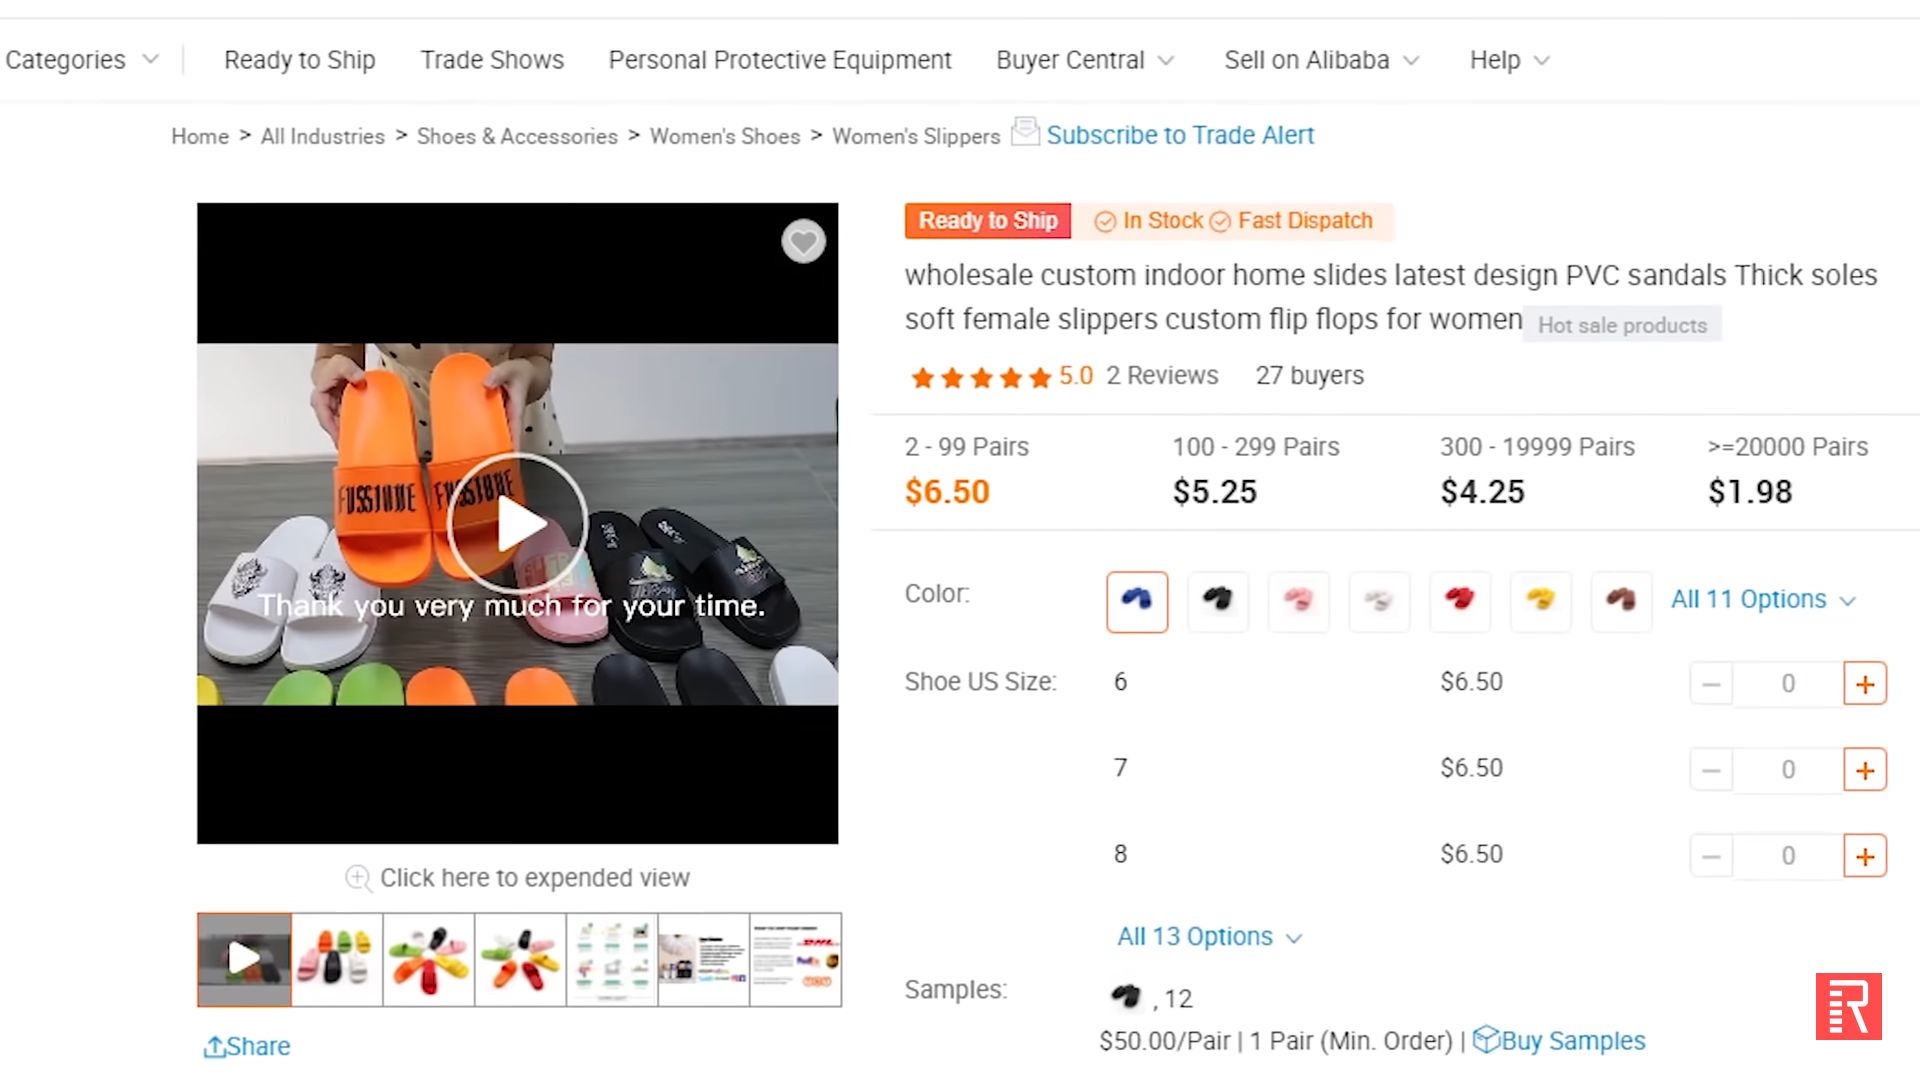Select the DHL shipping info thumbnail
This screenshot has width=1920, height=1080.
point(796,960)
